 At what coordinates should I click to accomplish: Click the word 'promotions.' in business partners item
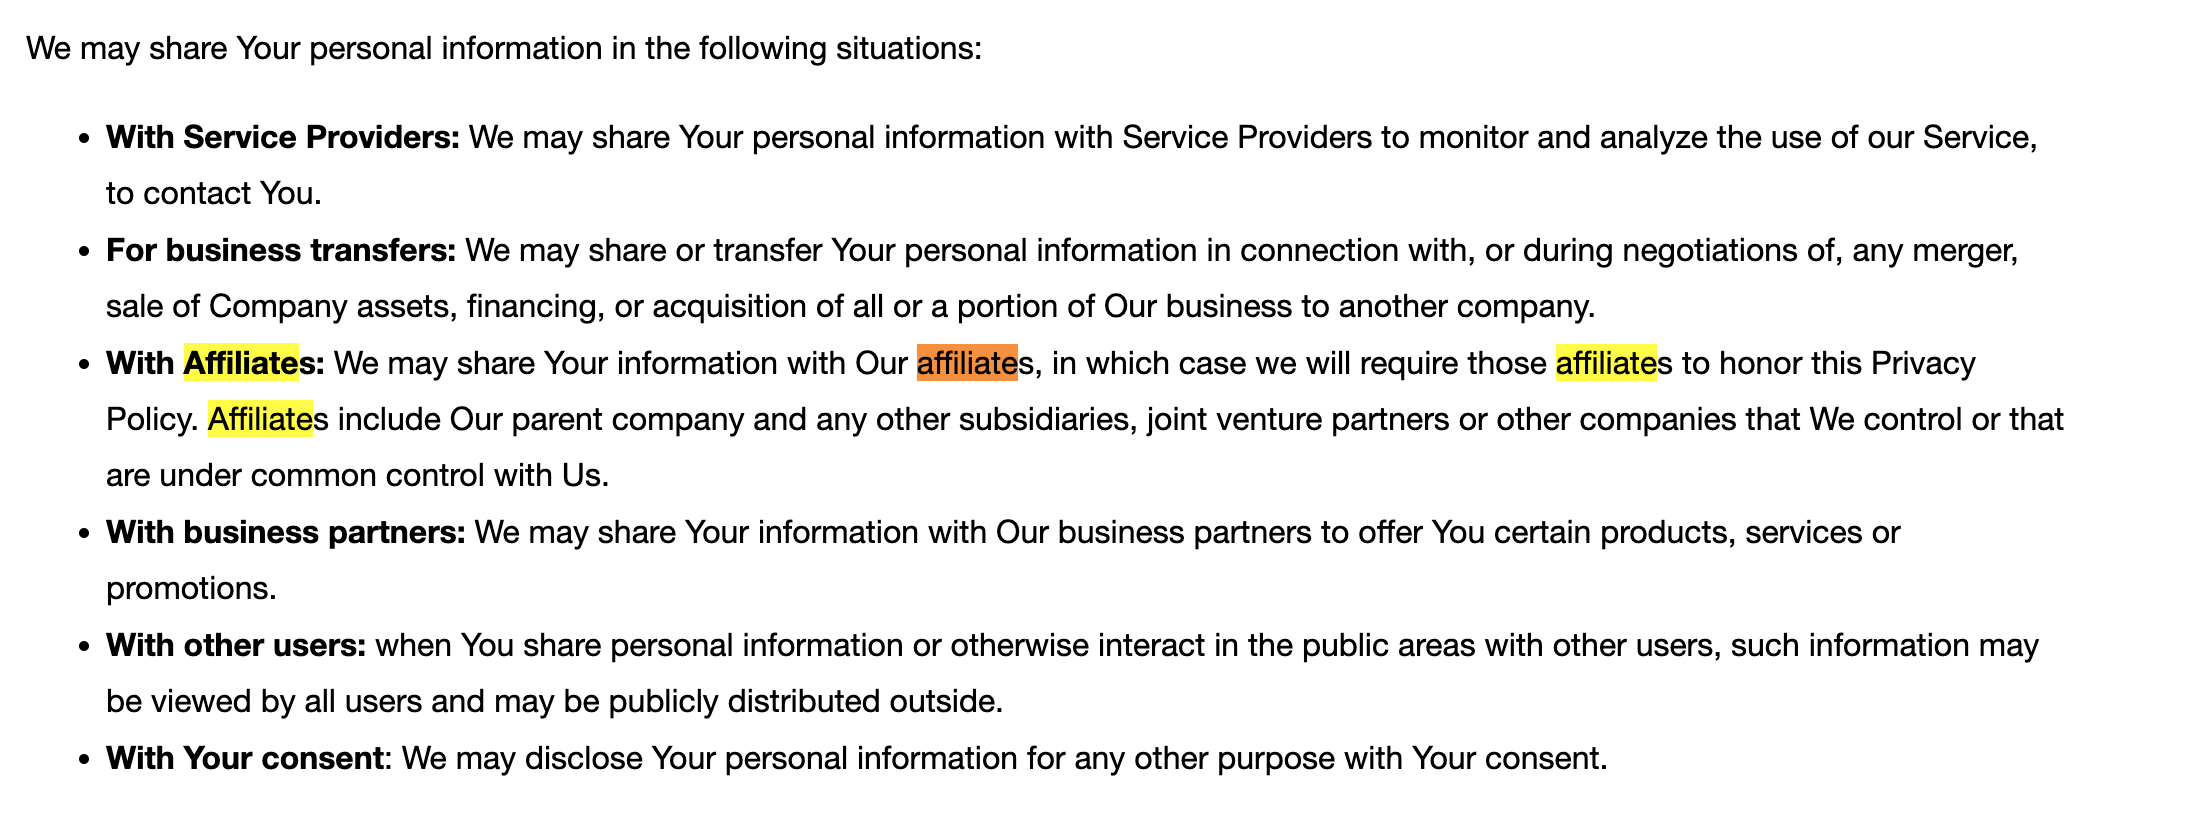click(x=191, y=589)
